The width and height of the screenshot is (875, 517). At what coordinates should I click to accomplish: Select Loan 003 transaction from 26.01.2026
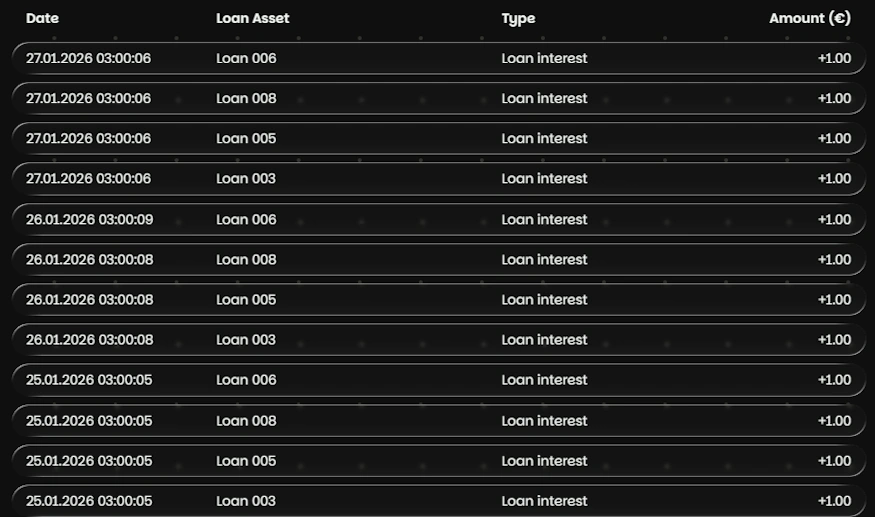click(x=438, y=339)
